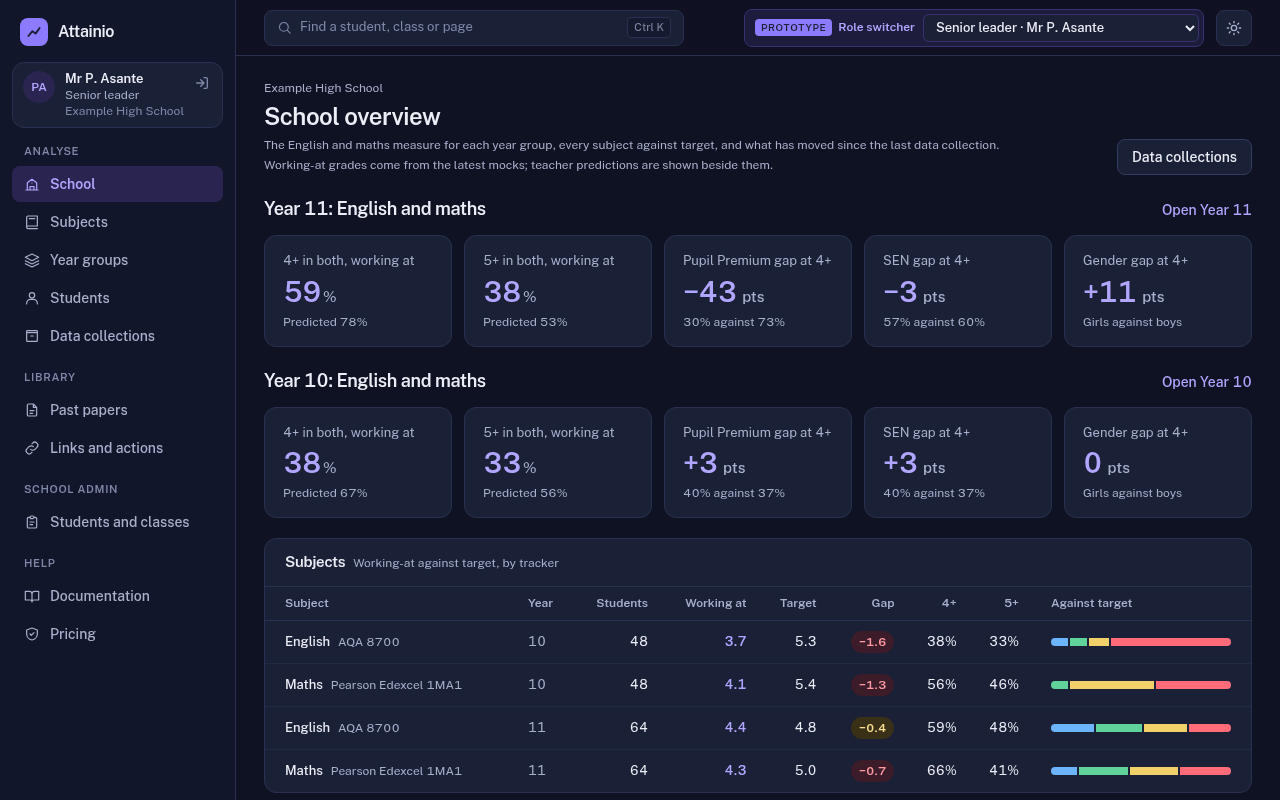
Task: Click the Students and classes clipboard icon
Action: click(x=32, y=522)
